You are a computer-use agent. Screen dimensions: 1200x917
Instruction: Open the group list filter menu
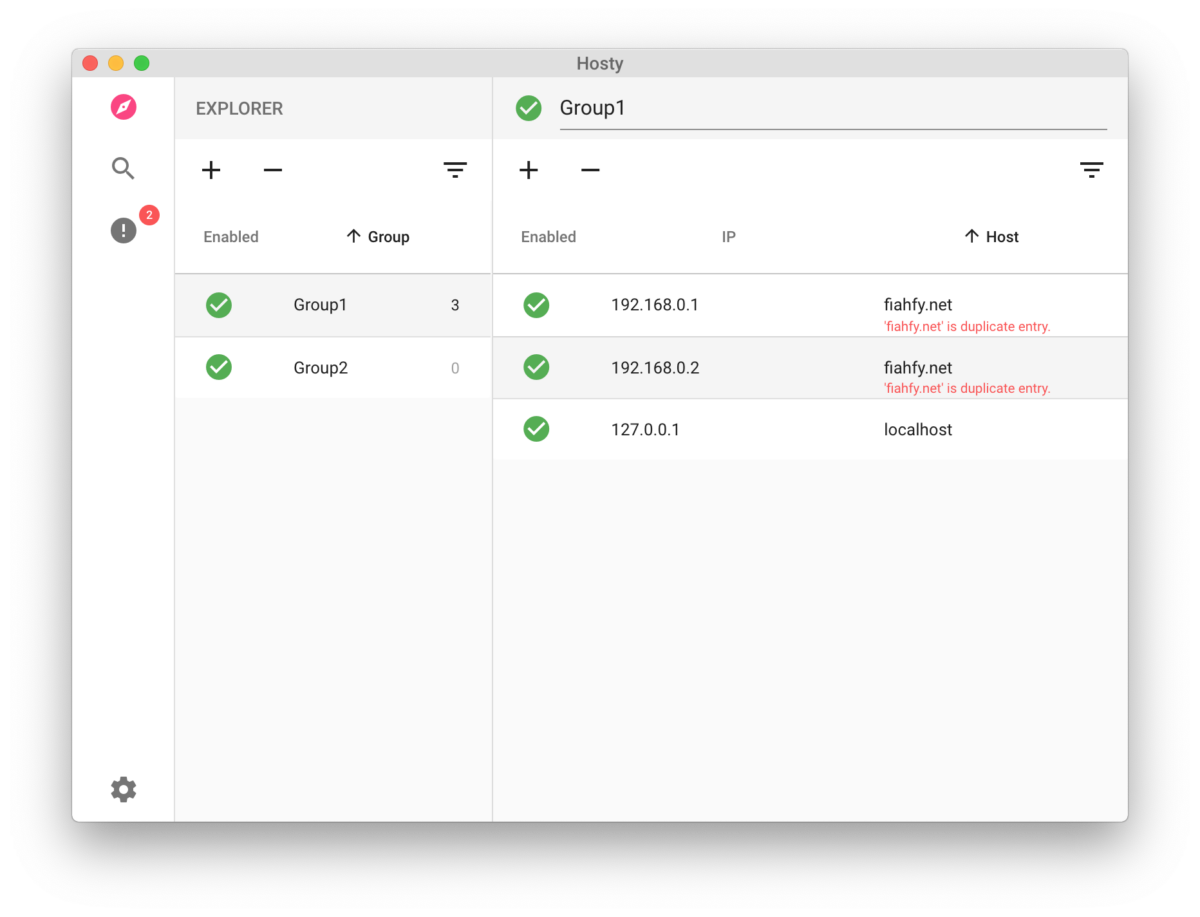(455, 170)
